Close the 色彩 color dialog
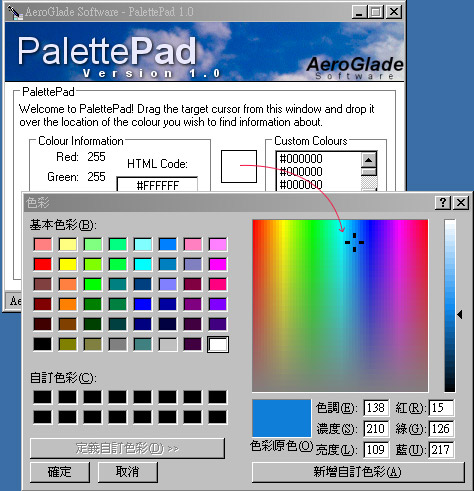The width and height of the screenshot is (474, 491). [461, 202]
